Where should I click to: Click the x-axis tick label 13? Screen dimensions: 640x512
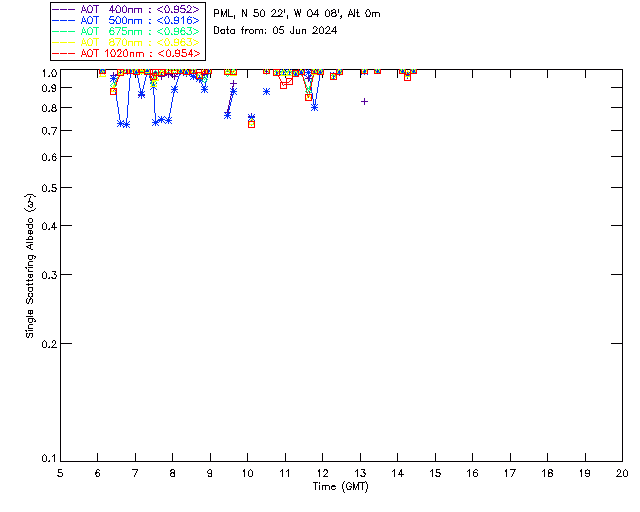pyautogui.click(x=360, y=473)
